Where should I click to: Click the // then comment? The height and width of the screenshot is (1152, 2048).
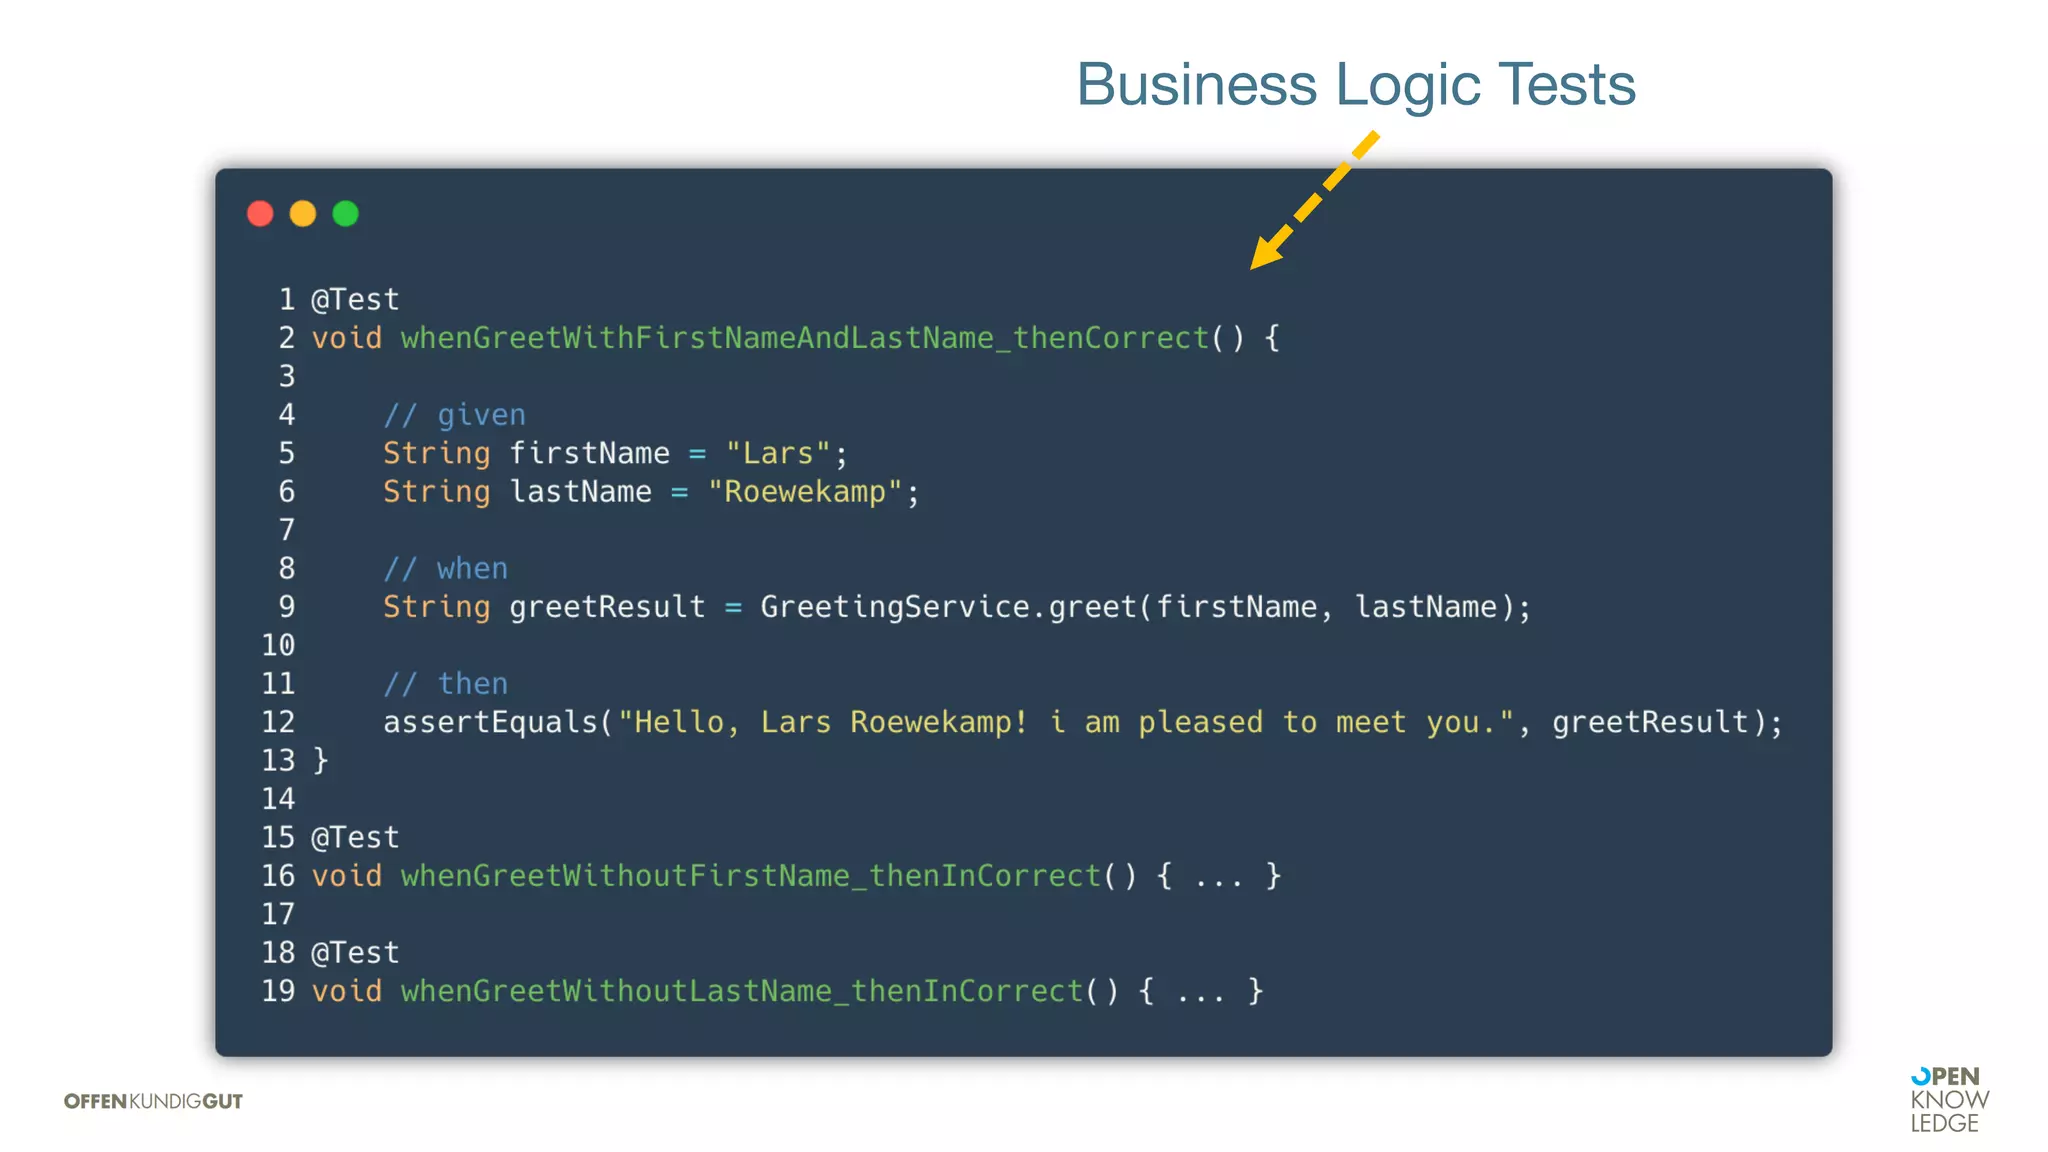click(446, 683)
